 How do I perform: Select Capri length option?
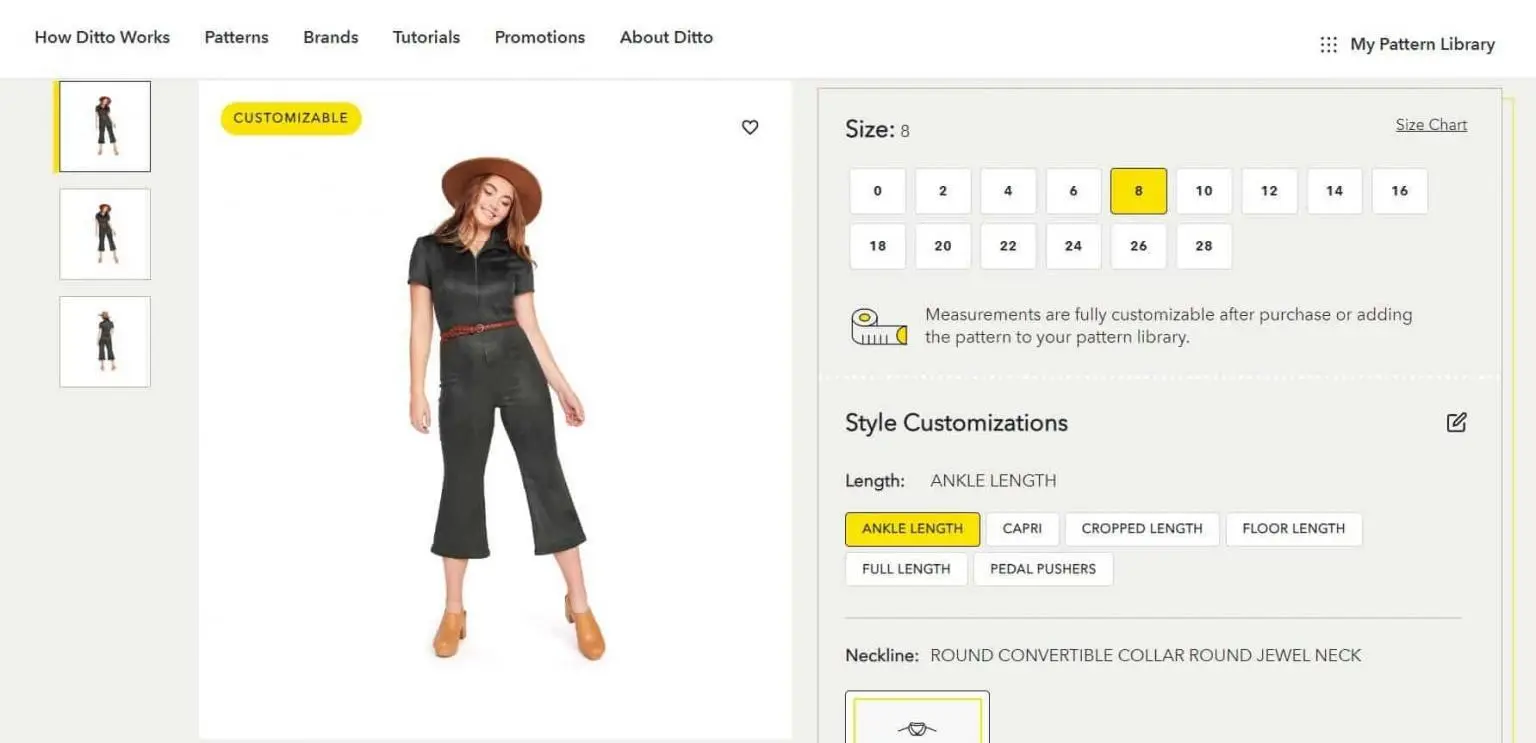(1022, 529)
